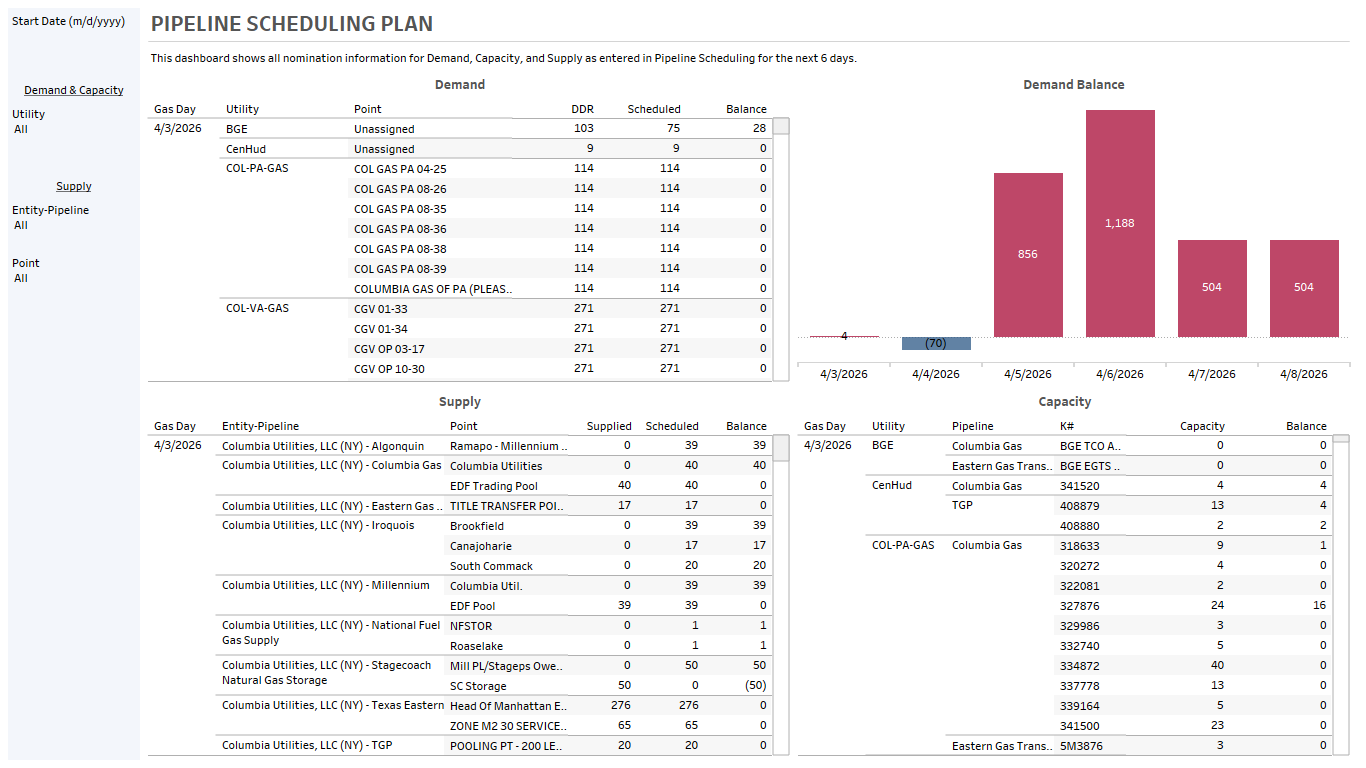Click the SC Storage row in Supply

(478, 686)
